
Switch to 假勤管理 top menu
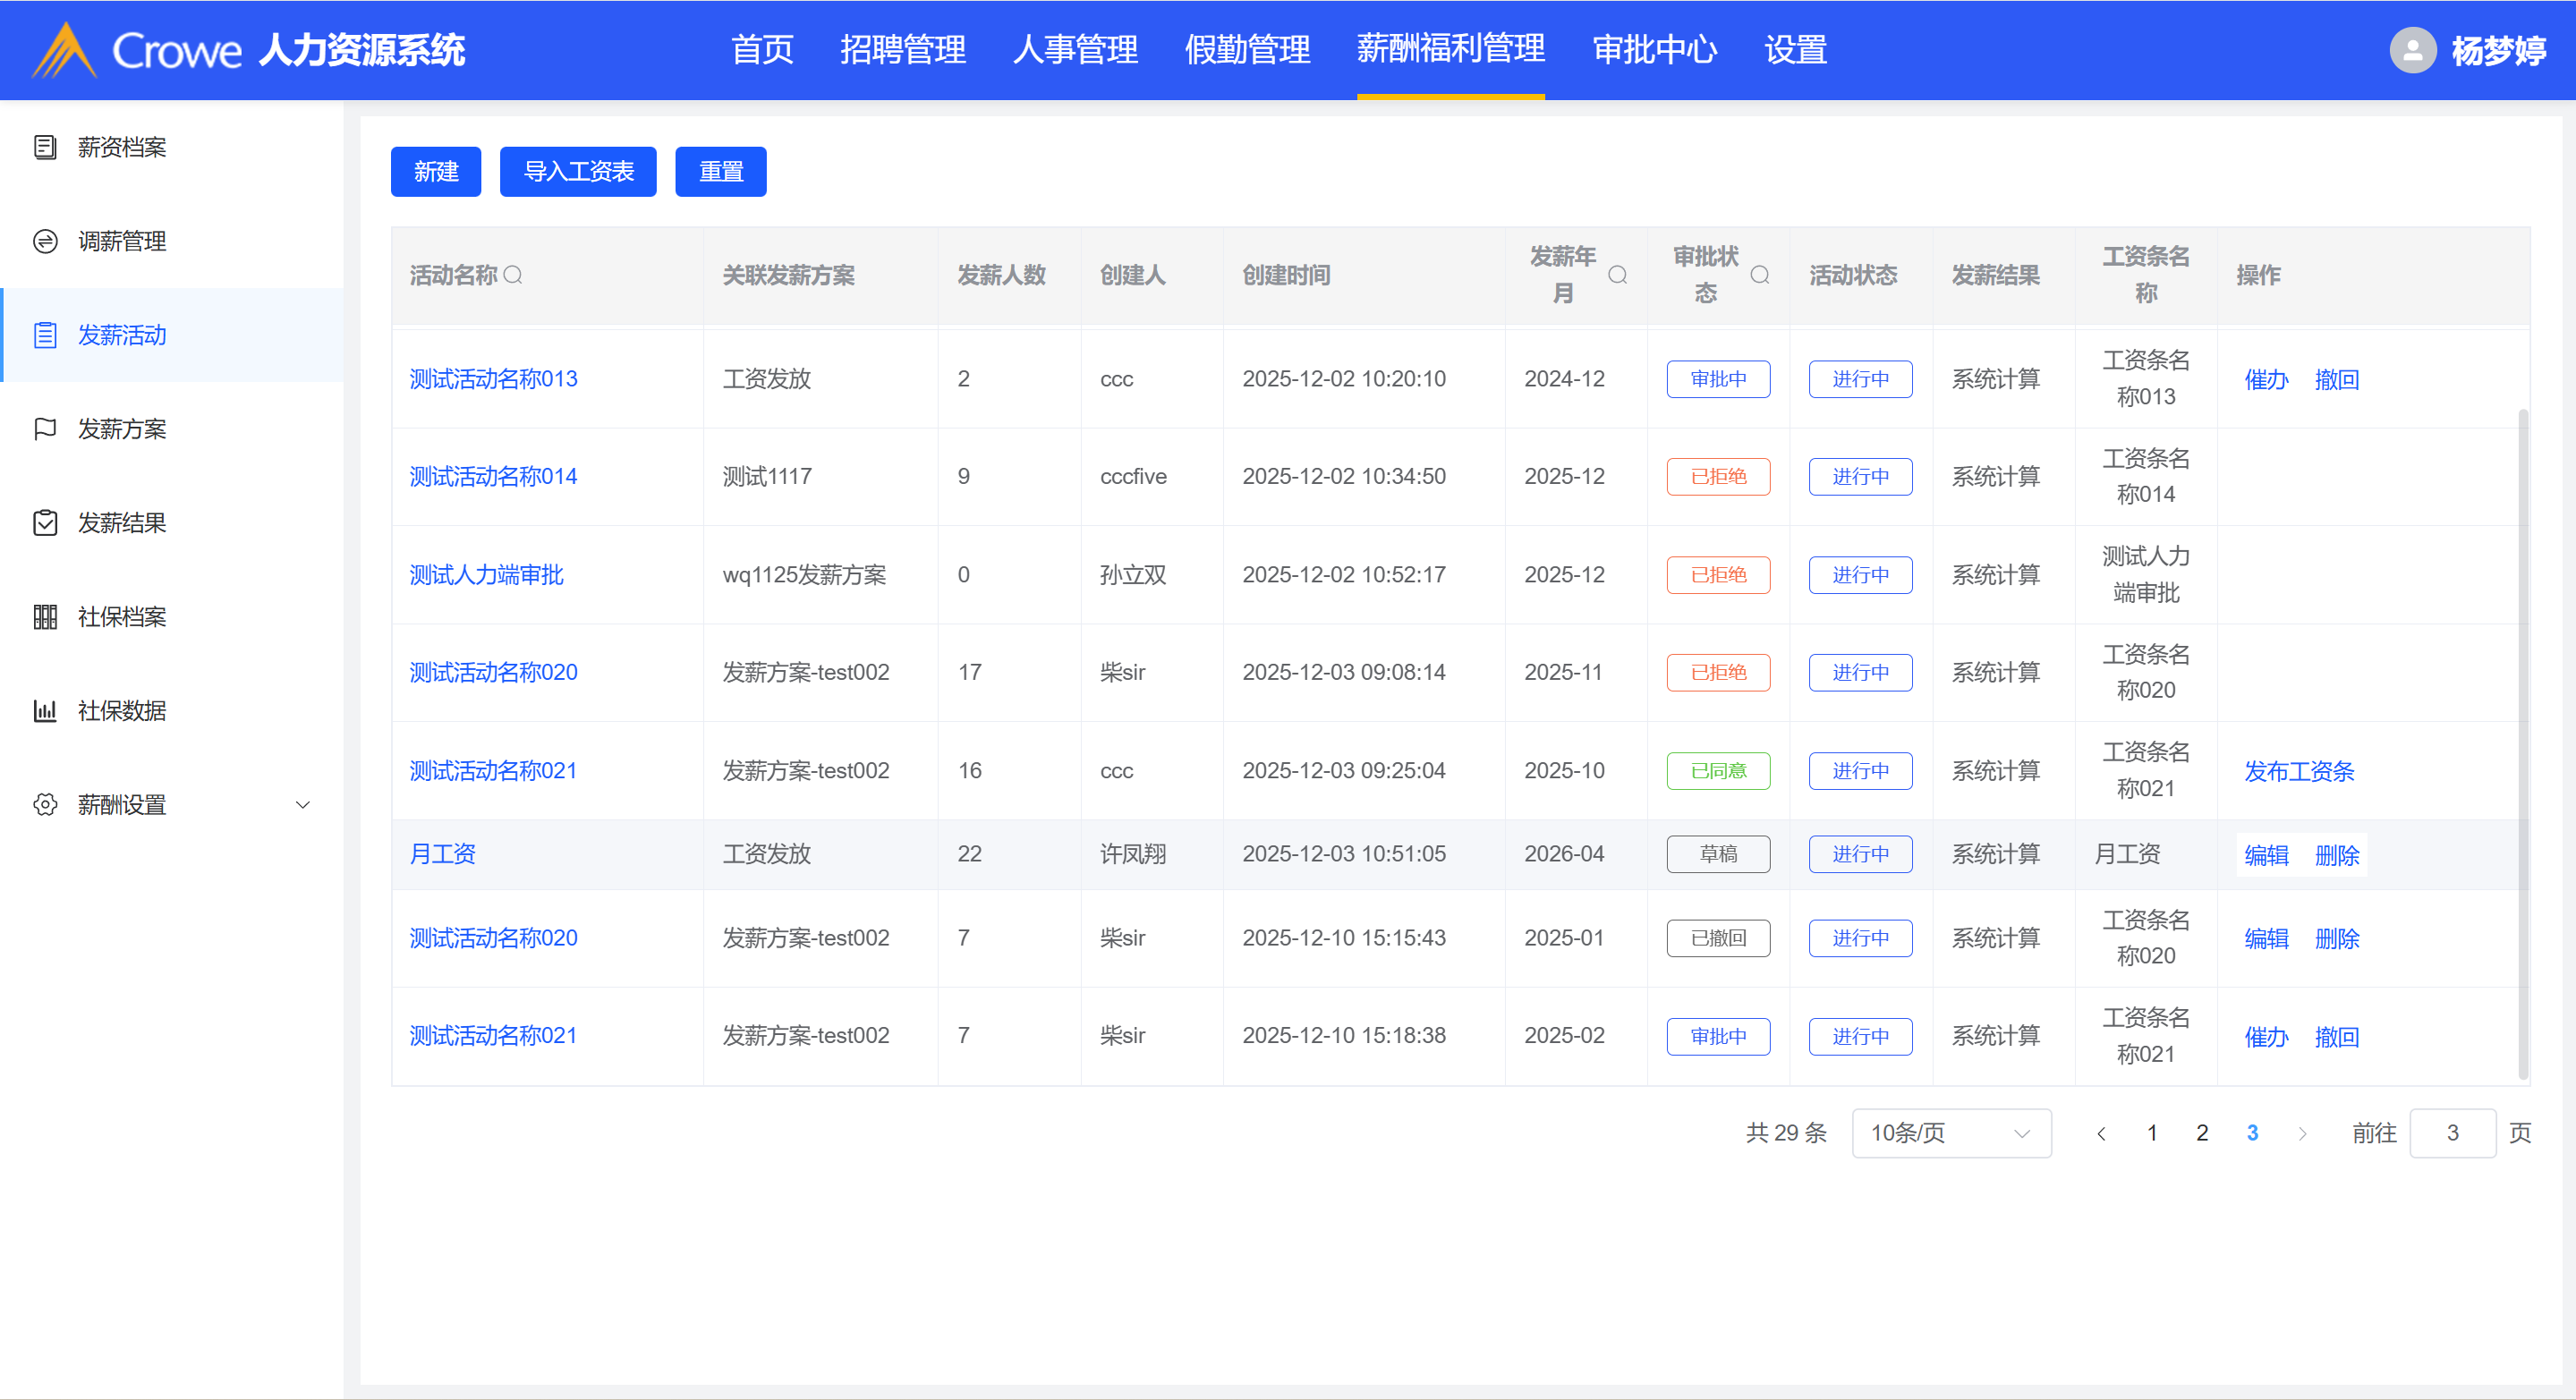pos(1246,50)
